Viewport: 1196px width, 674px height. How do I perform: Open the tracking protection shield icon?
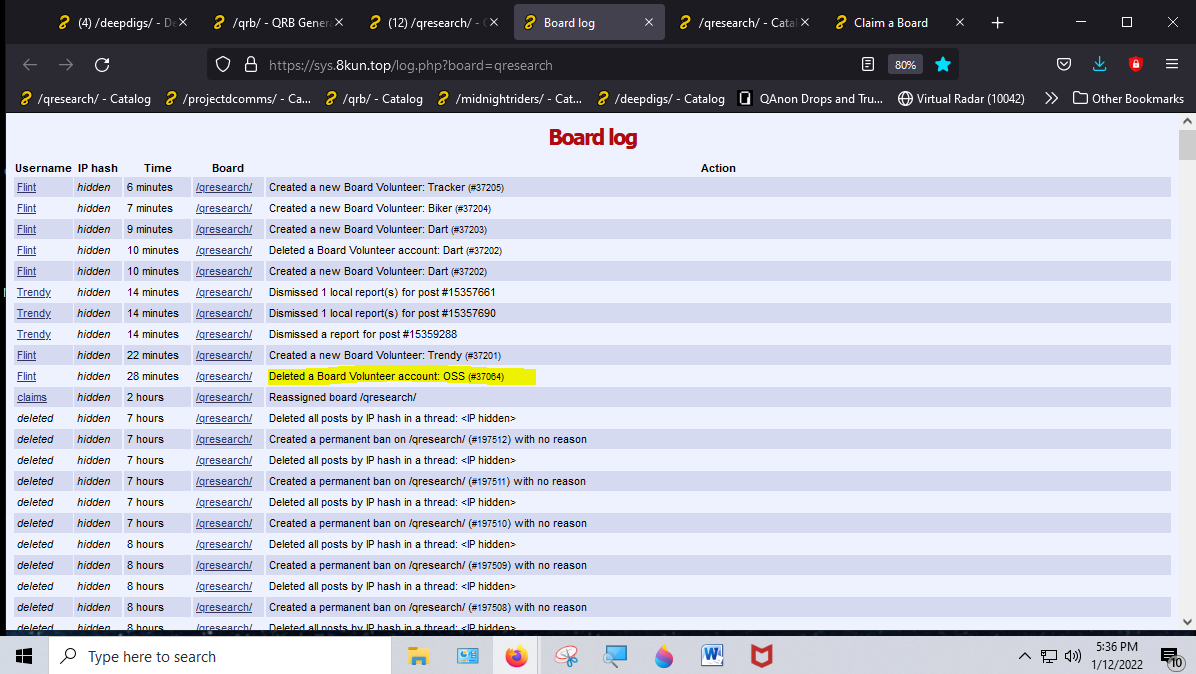click(x=223, y=65)
